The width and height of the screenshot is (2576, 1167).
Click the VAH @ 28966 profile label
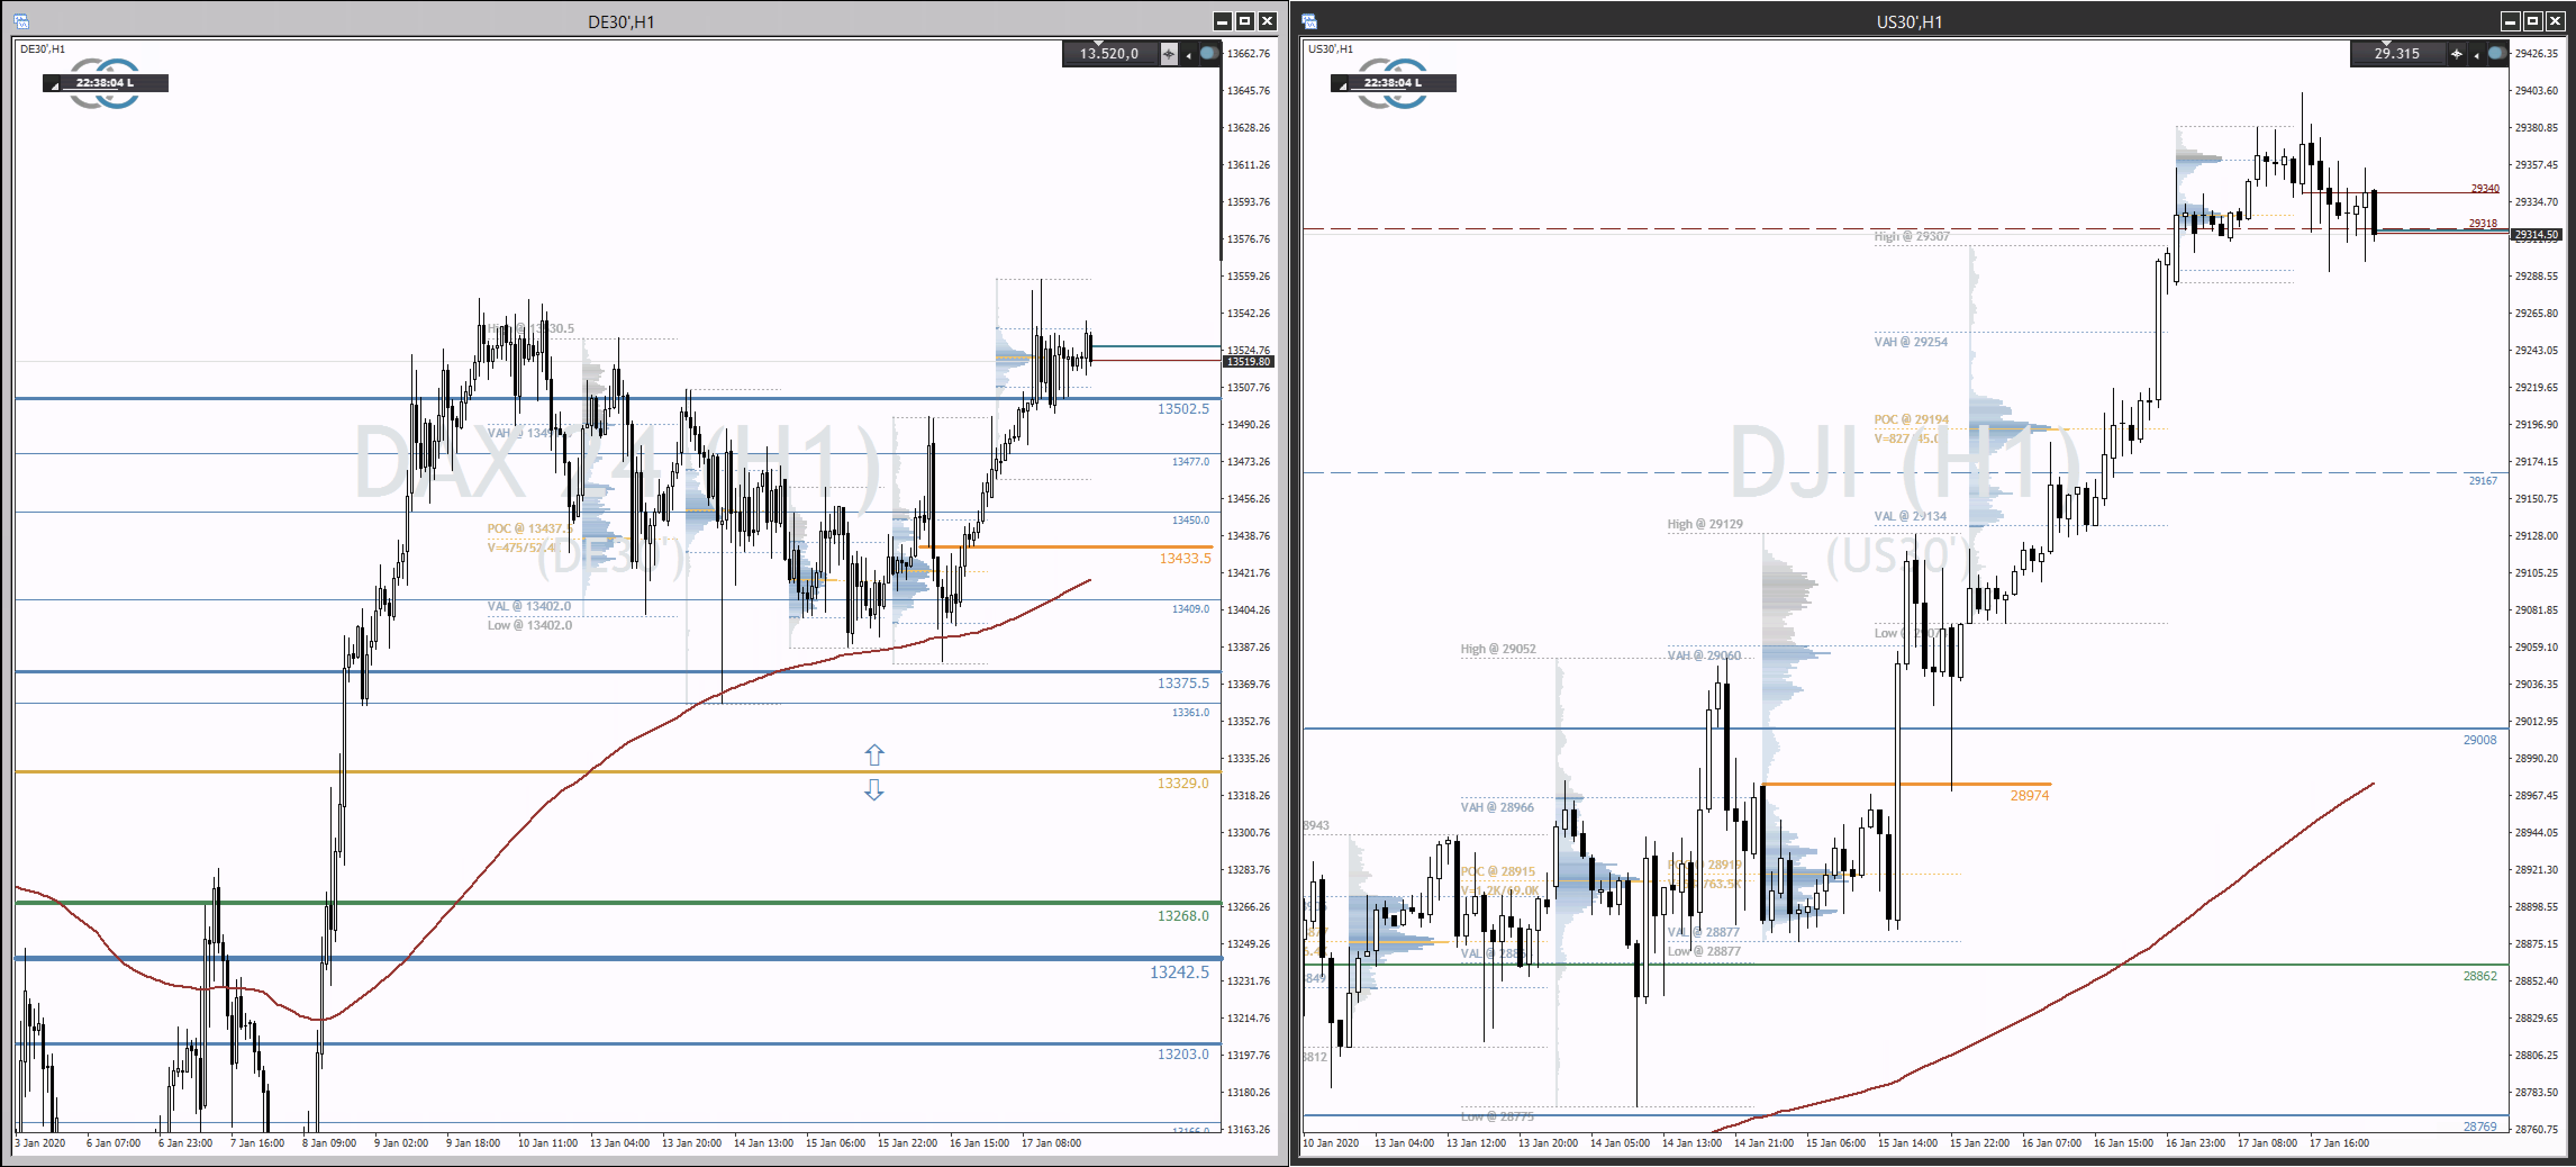pos(1496,807)
